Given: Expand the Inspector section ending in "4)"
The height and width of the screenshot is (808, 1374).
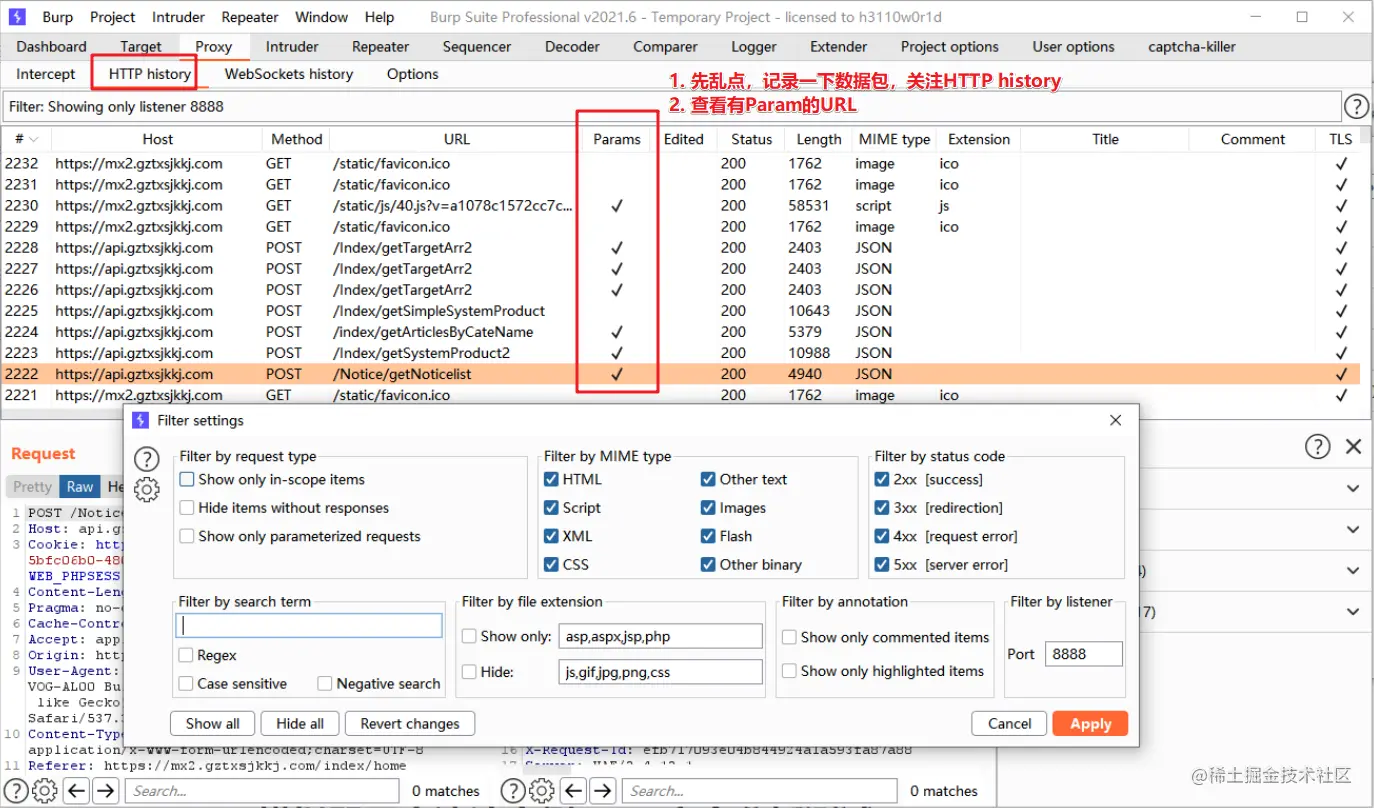Looking at the screenshot, I should click(1353, 571).
